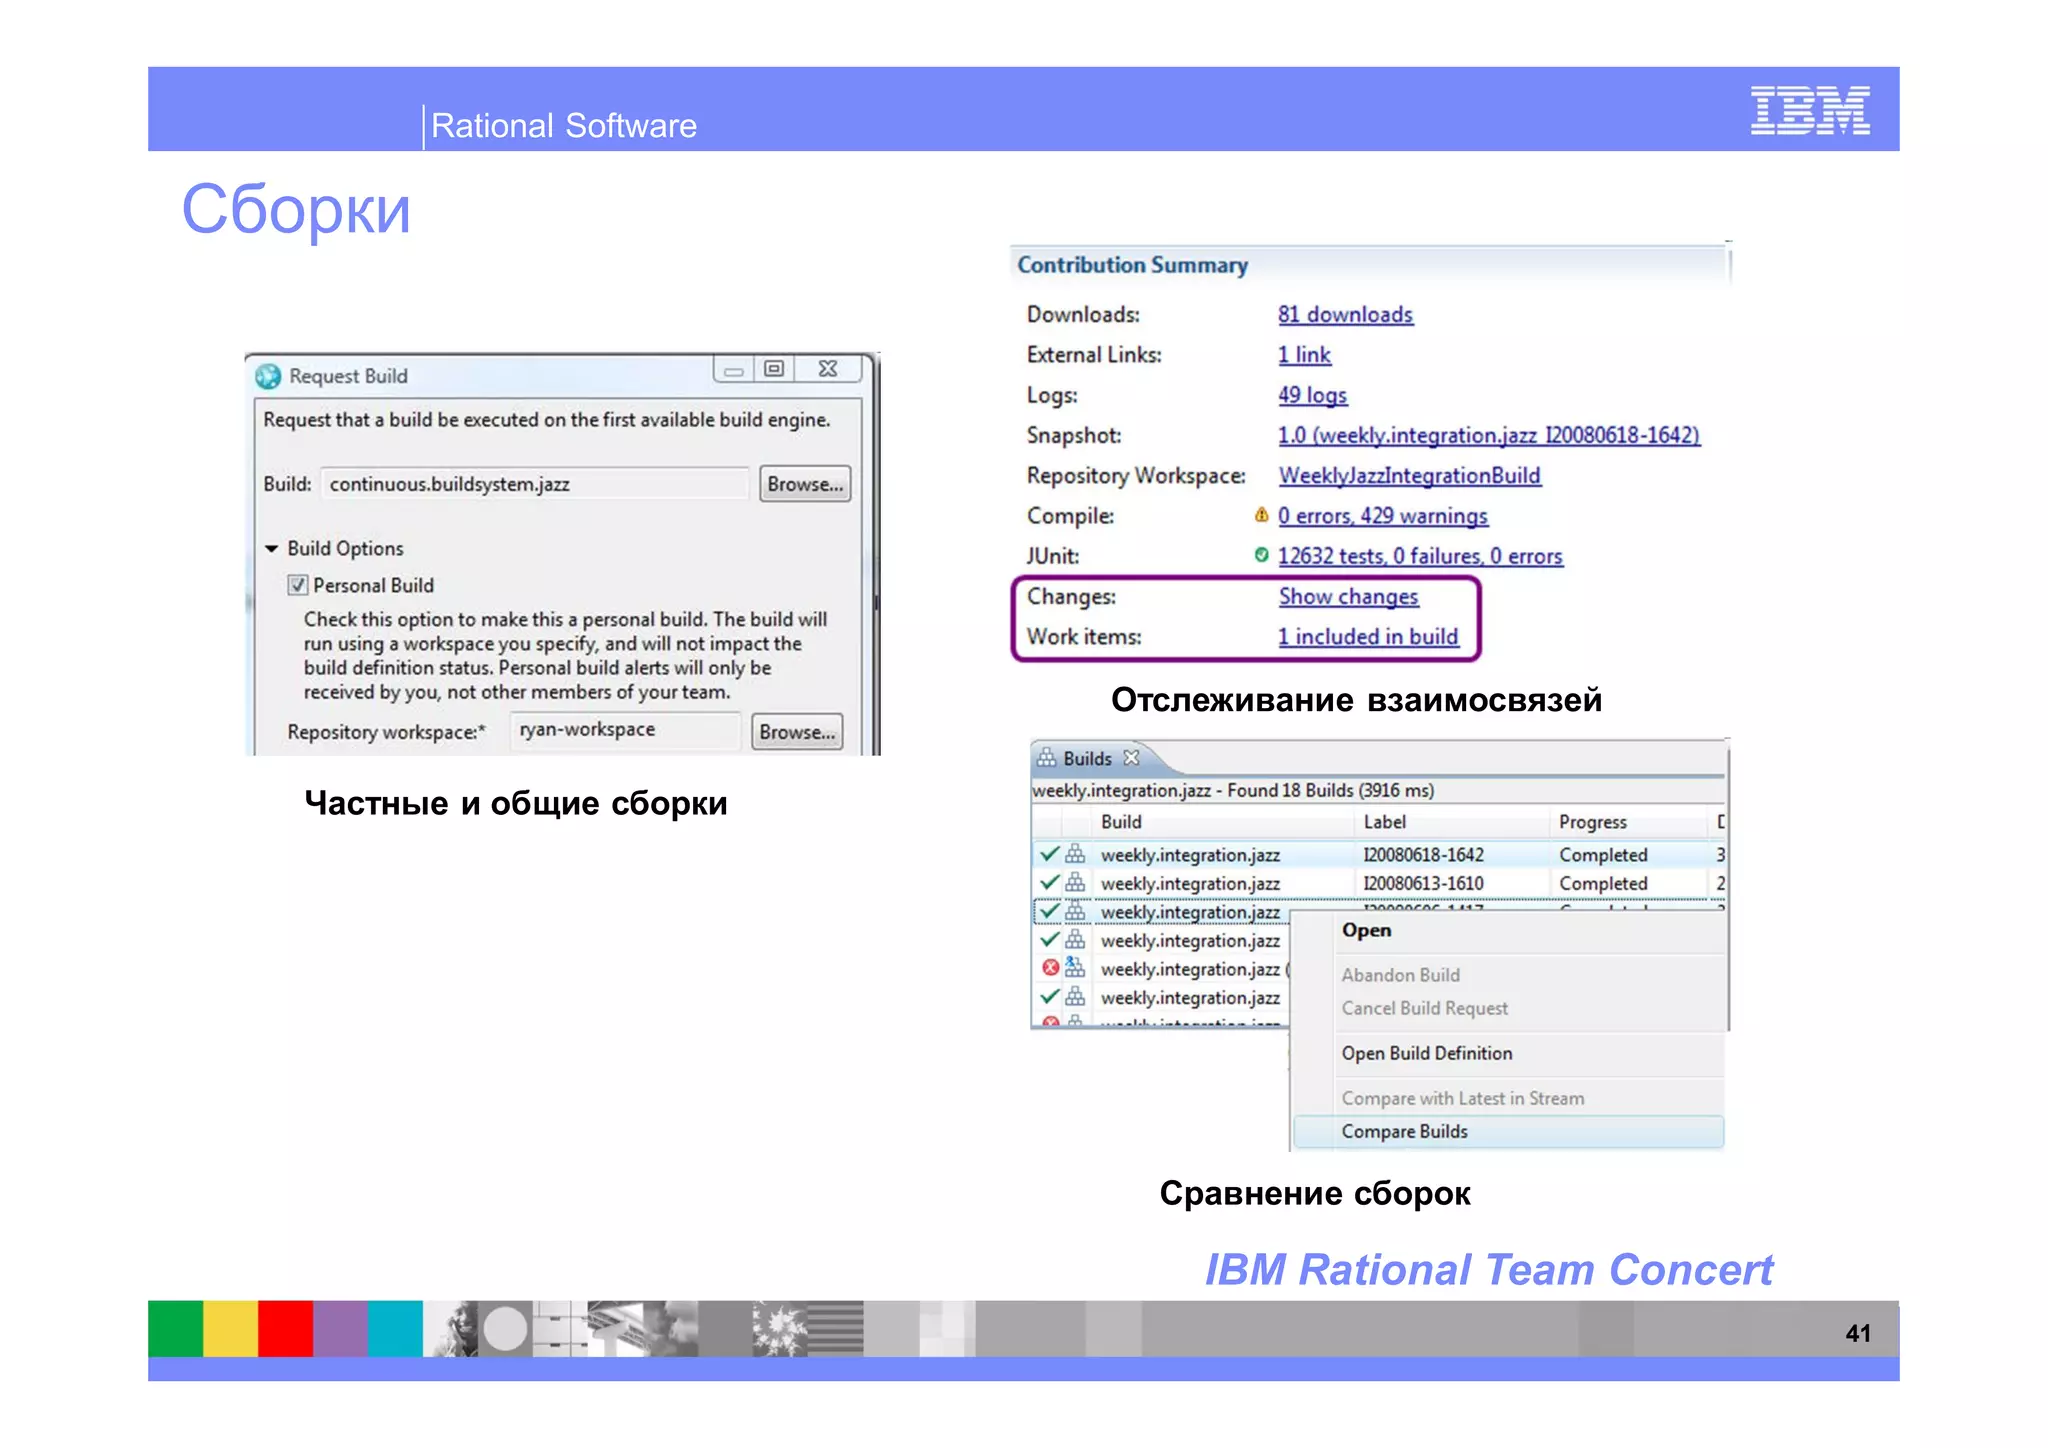This screenshot has height=1448, width=2048.
Task: Choose Open Build Definition menu item
Action: pyautogui.click(x=1508, y=1053)
